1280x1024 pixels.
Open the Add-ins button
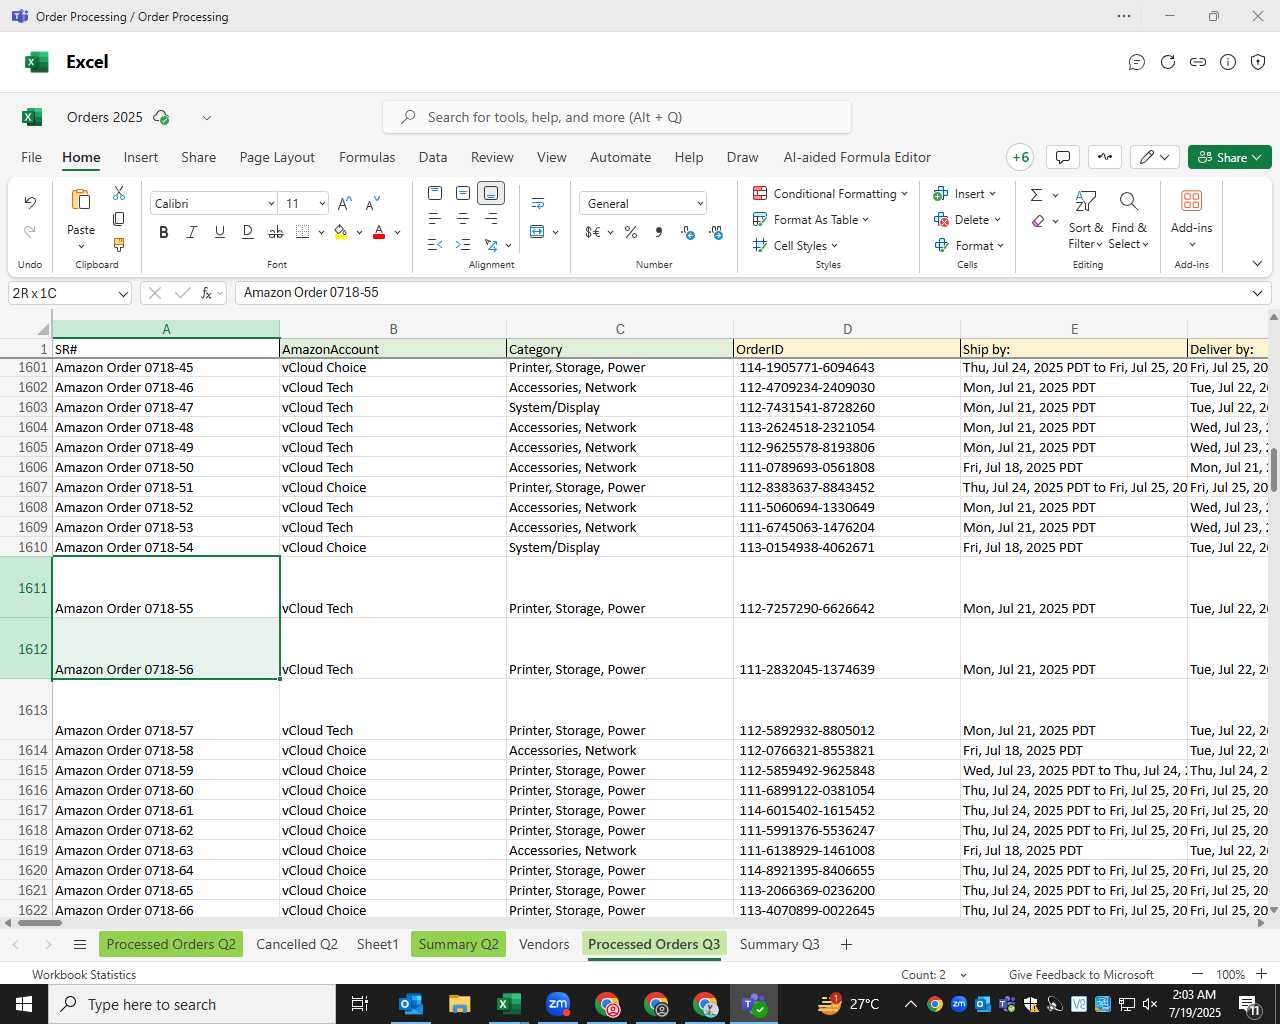click(1192, 218)
